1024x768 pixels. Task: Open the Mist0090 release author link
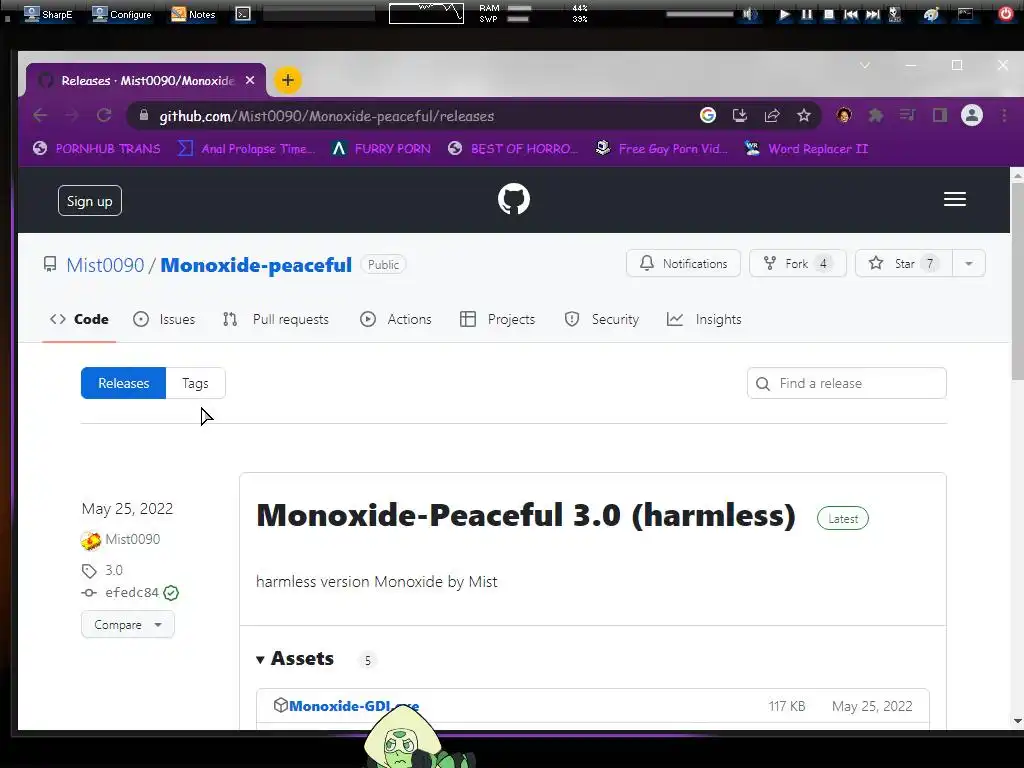point(133,539)
